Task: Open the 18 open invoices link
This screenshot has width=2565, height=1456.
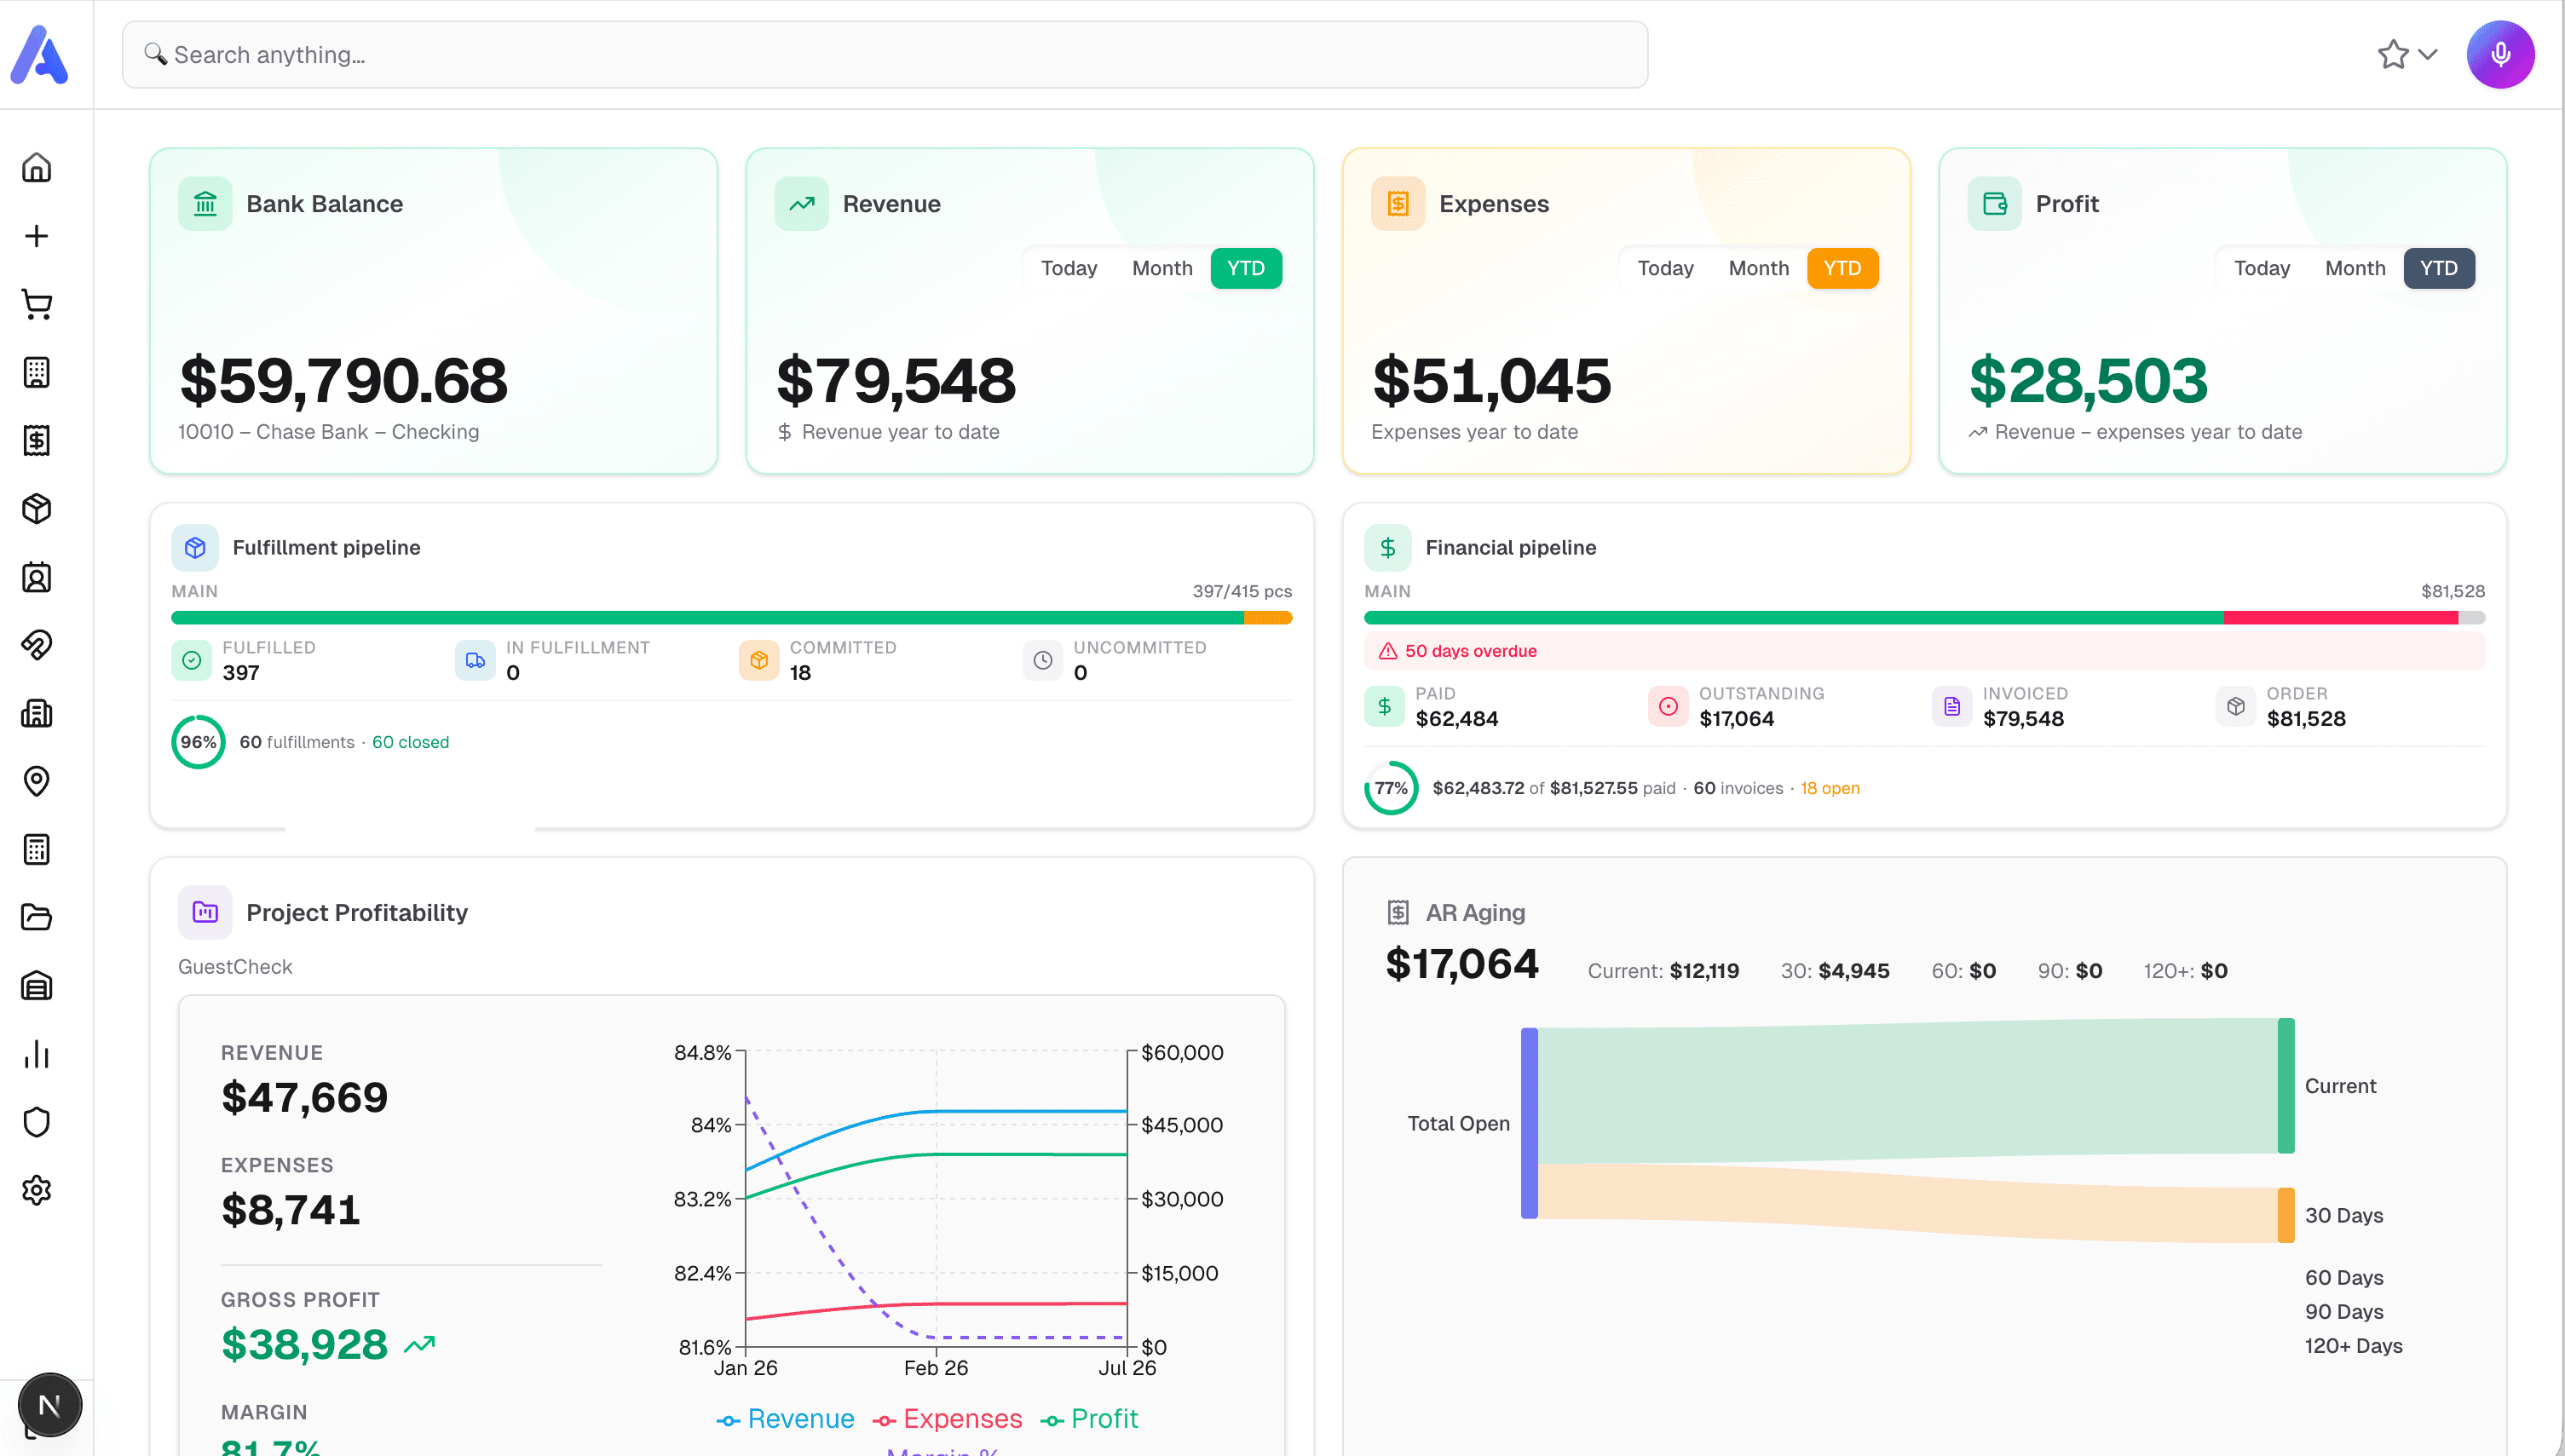Action: 1830,788
